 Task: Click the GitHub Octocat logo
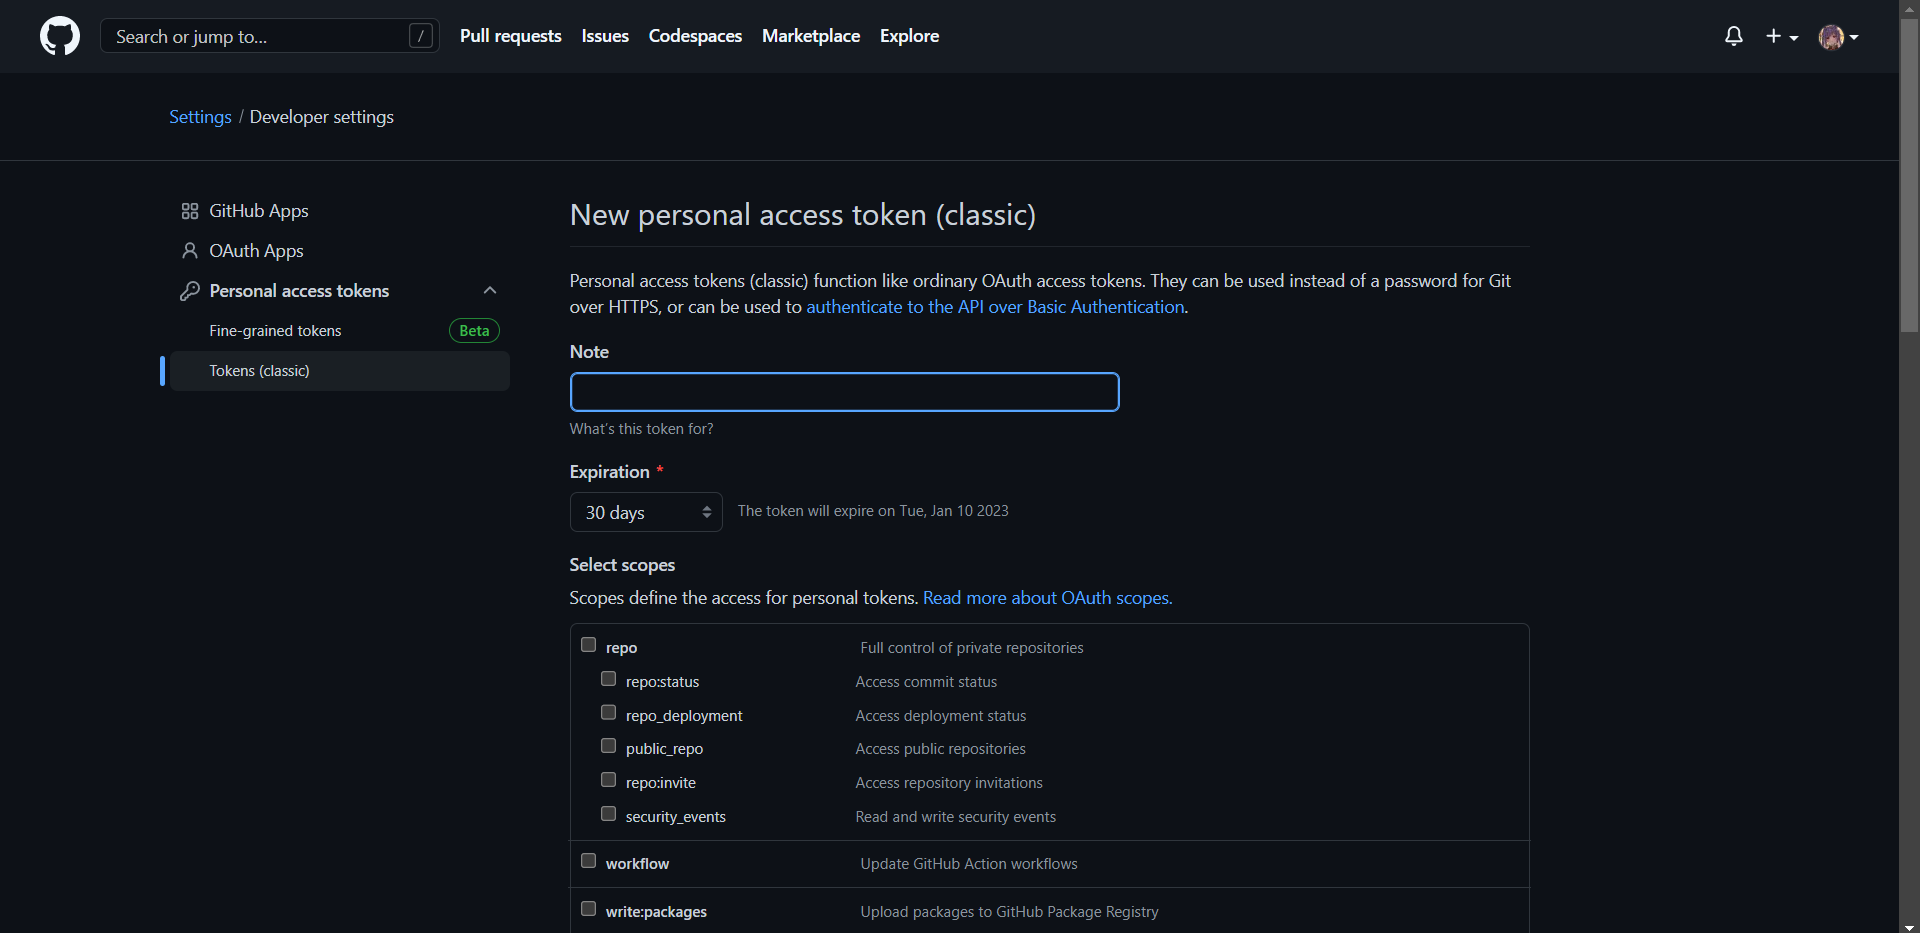coord(60,36)
